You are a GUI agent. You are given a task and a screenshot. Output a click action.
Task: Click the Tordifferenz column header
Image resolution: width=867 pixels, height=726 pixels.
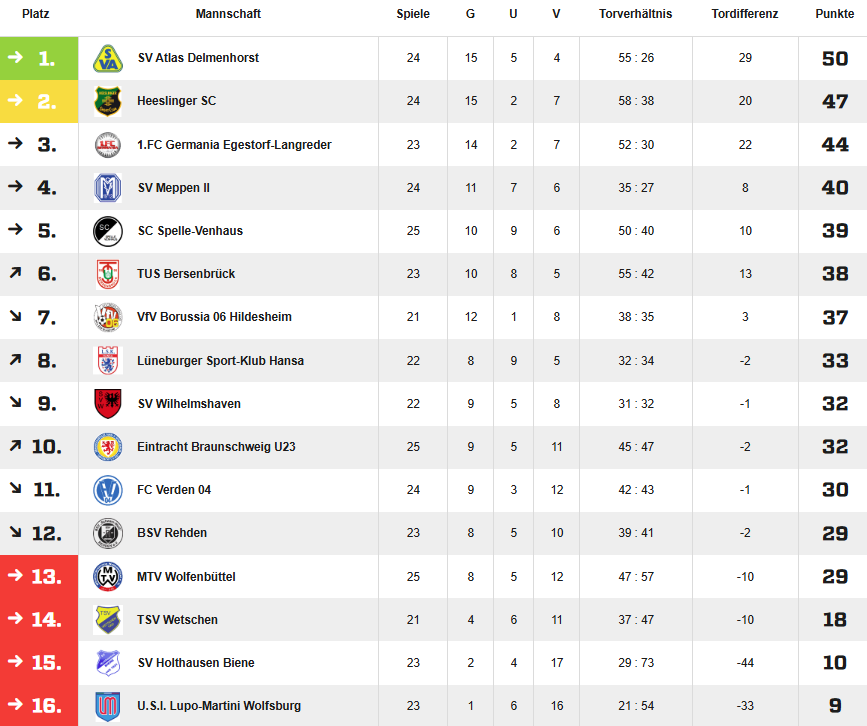[744, 14]
